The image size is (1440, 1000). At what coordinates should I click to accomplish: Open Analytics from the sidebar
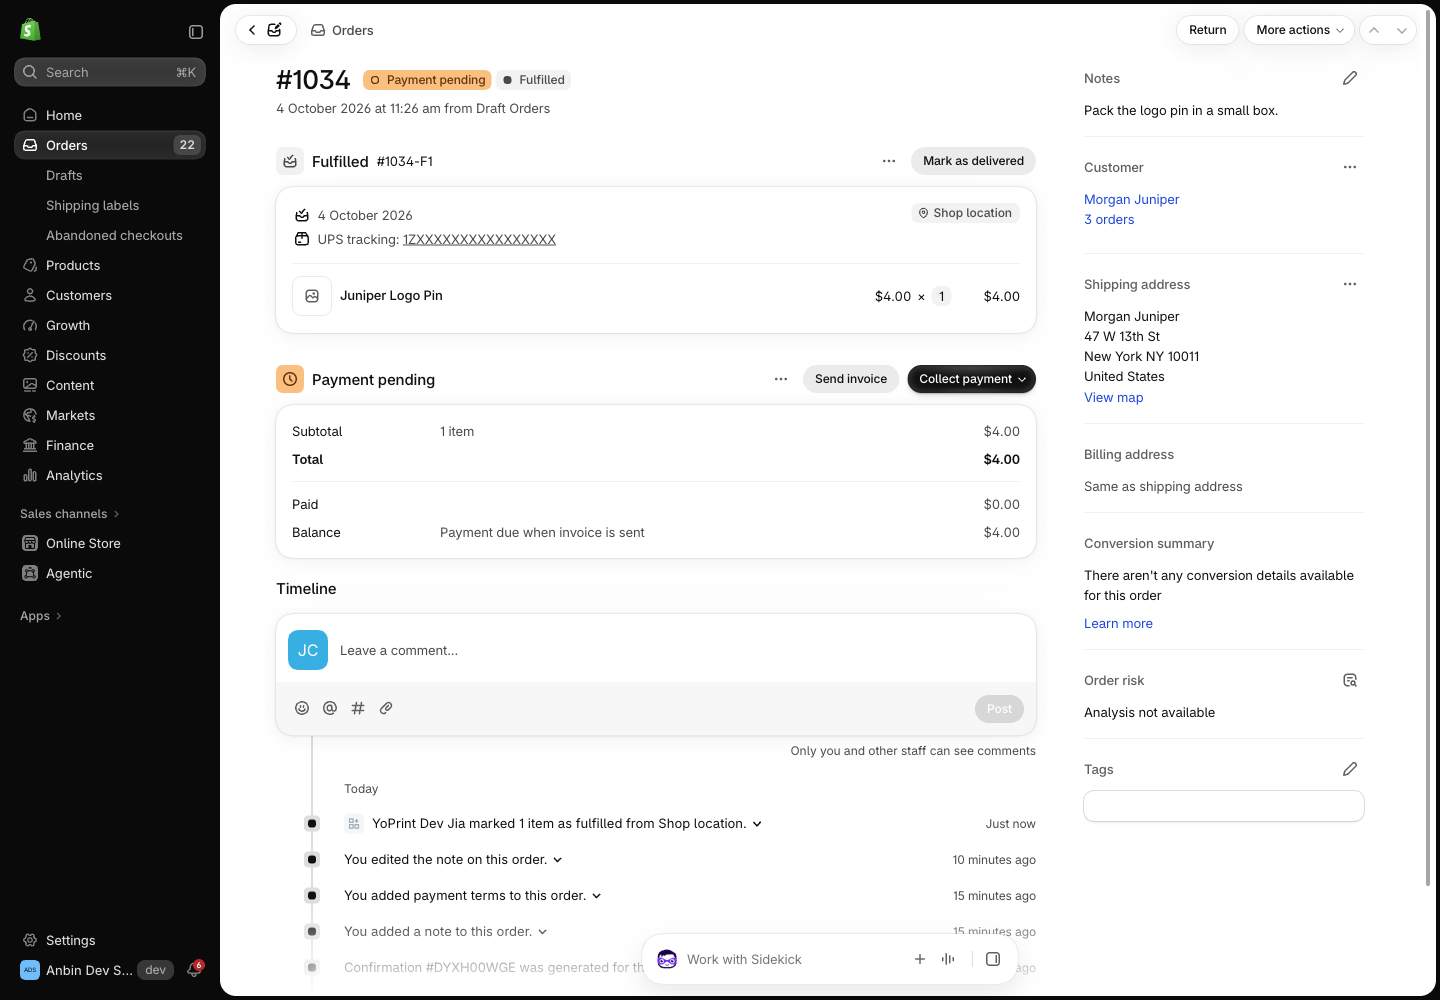tap(110, 475)
